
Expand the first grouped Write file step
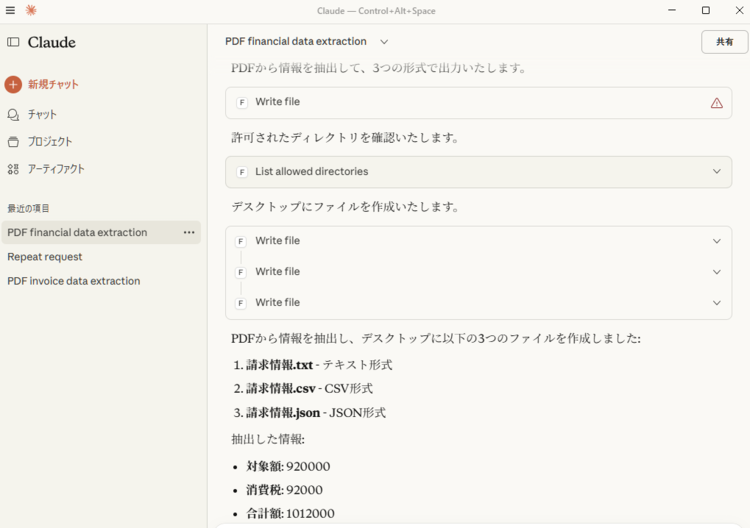(716, 241)
